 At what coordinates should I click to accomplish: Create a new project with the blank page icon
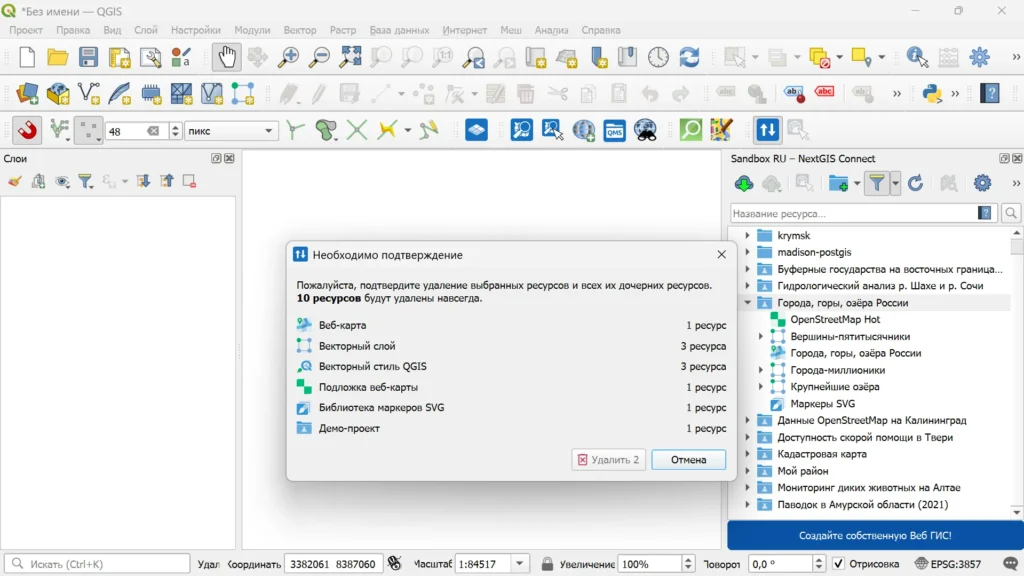(27, 57)
